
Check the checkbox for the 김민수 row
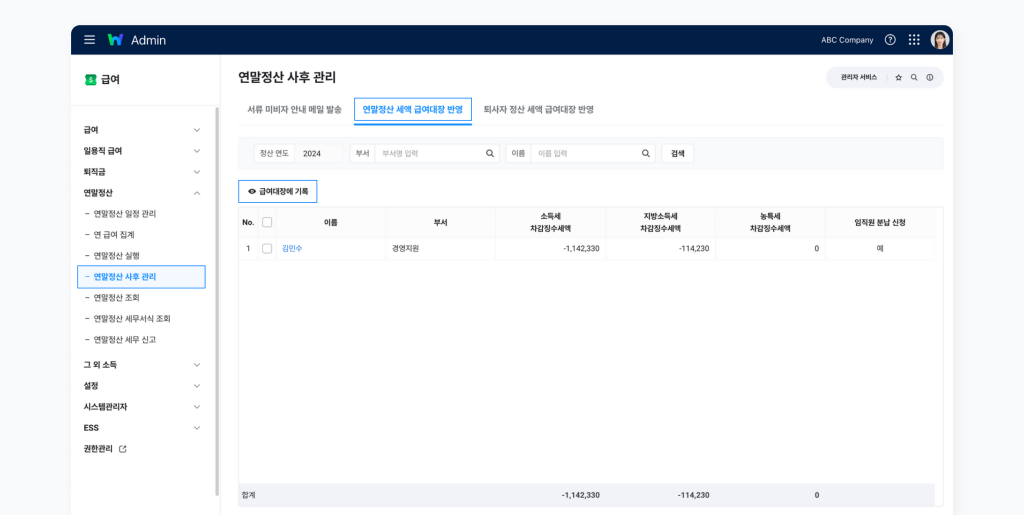[267, 248]
